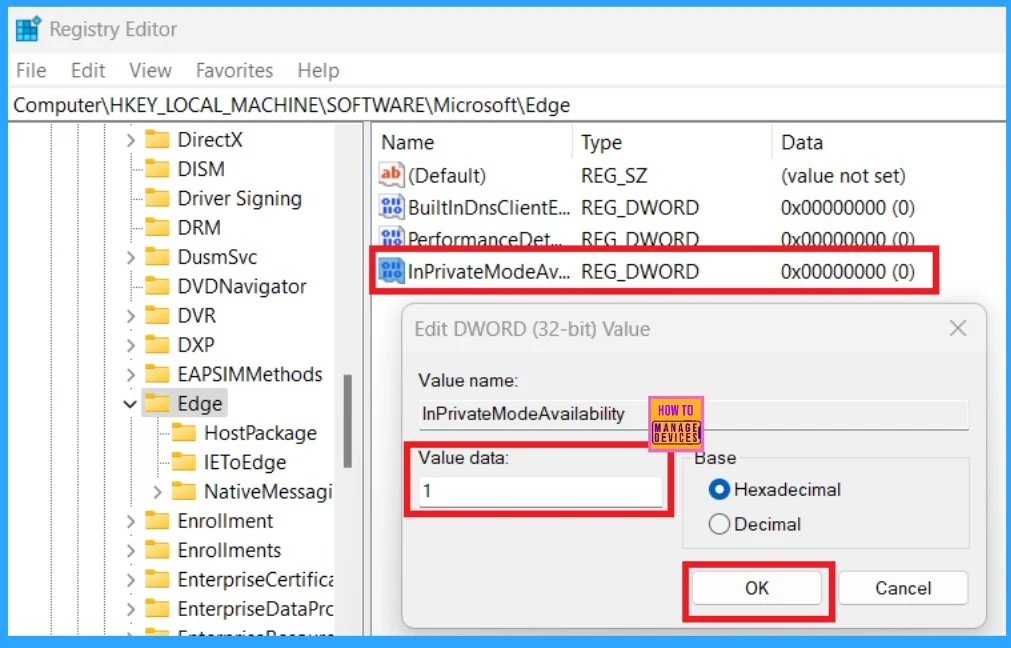Close the Edit DWORD dialog with X
This screenshot has height=648, width=1011.
click(x=958, y=328)
